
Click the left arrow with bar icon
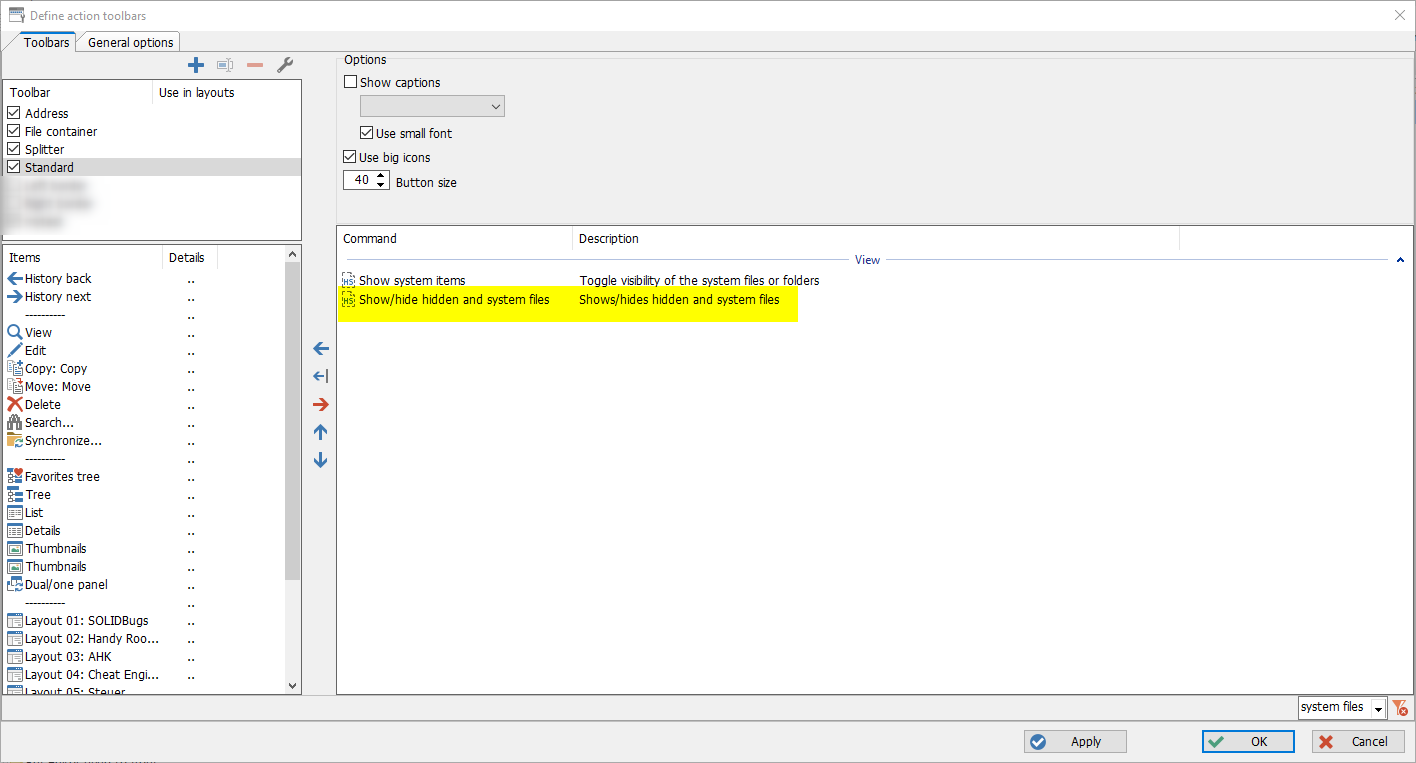tap(321, 376)
